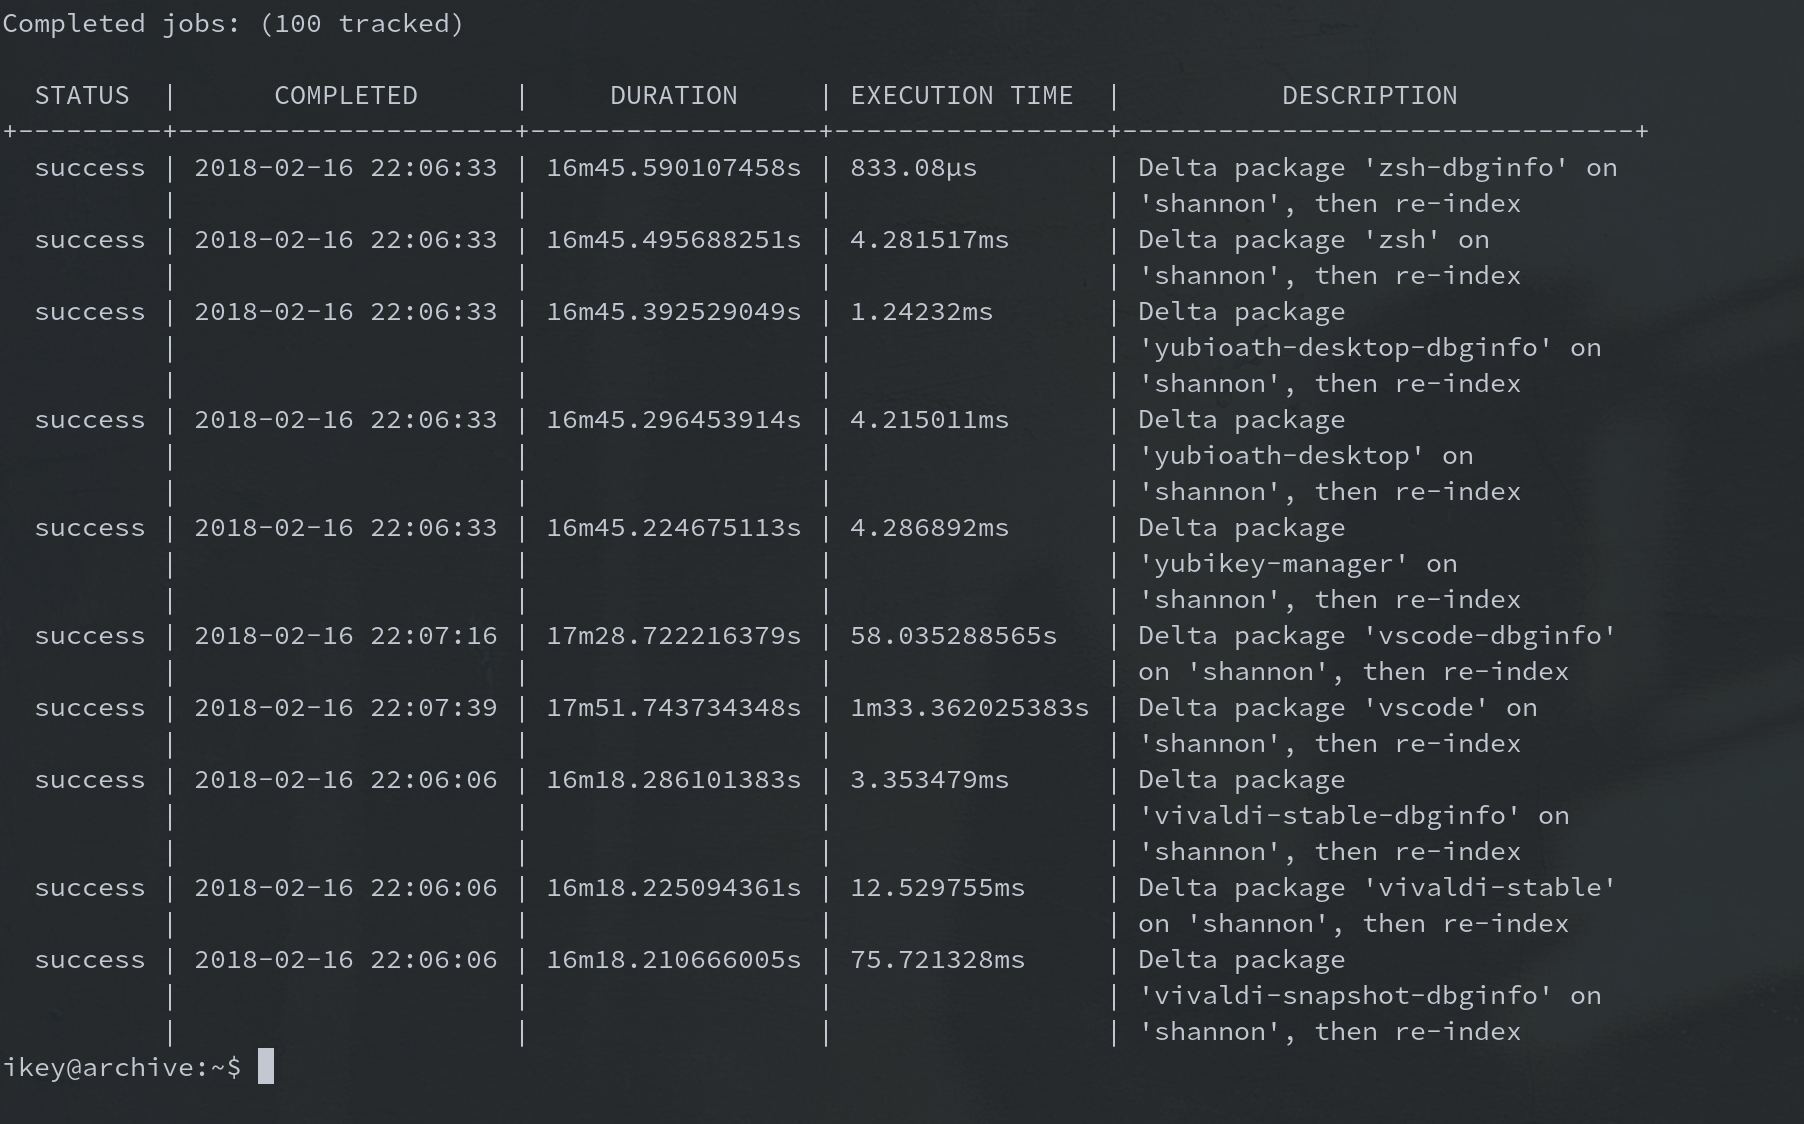Click description line Delta package 'vscode' on

click(1338, 707)
